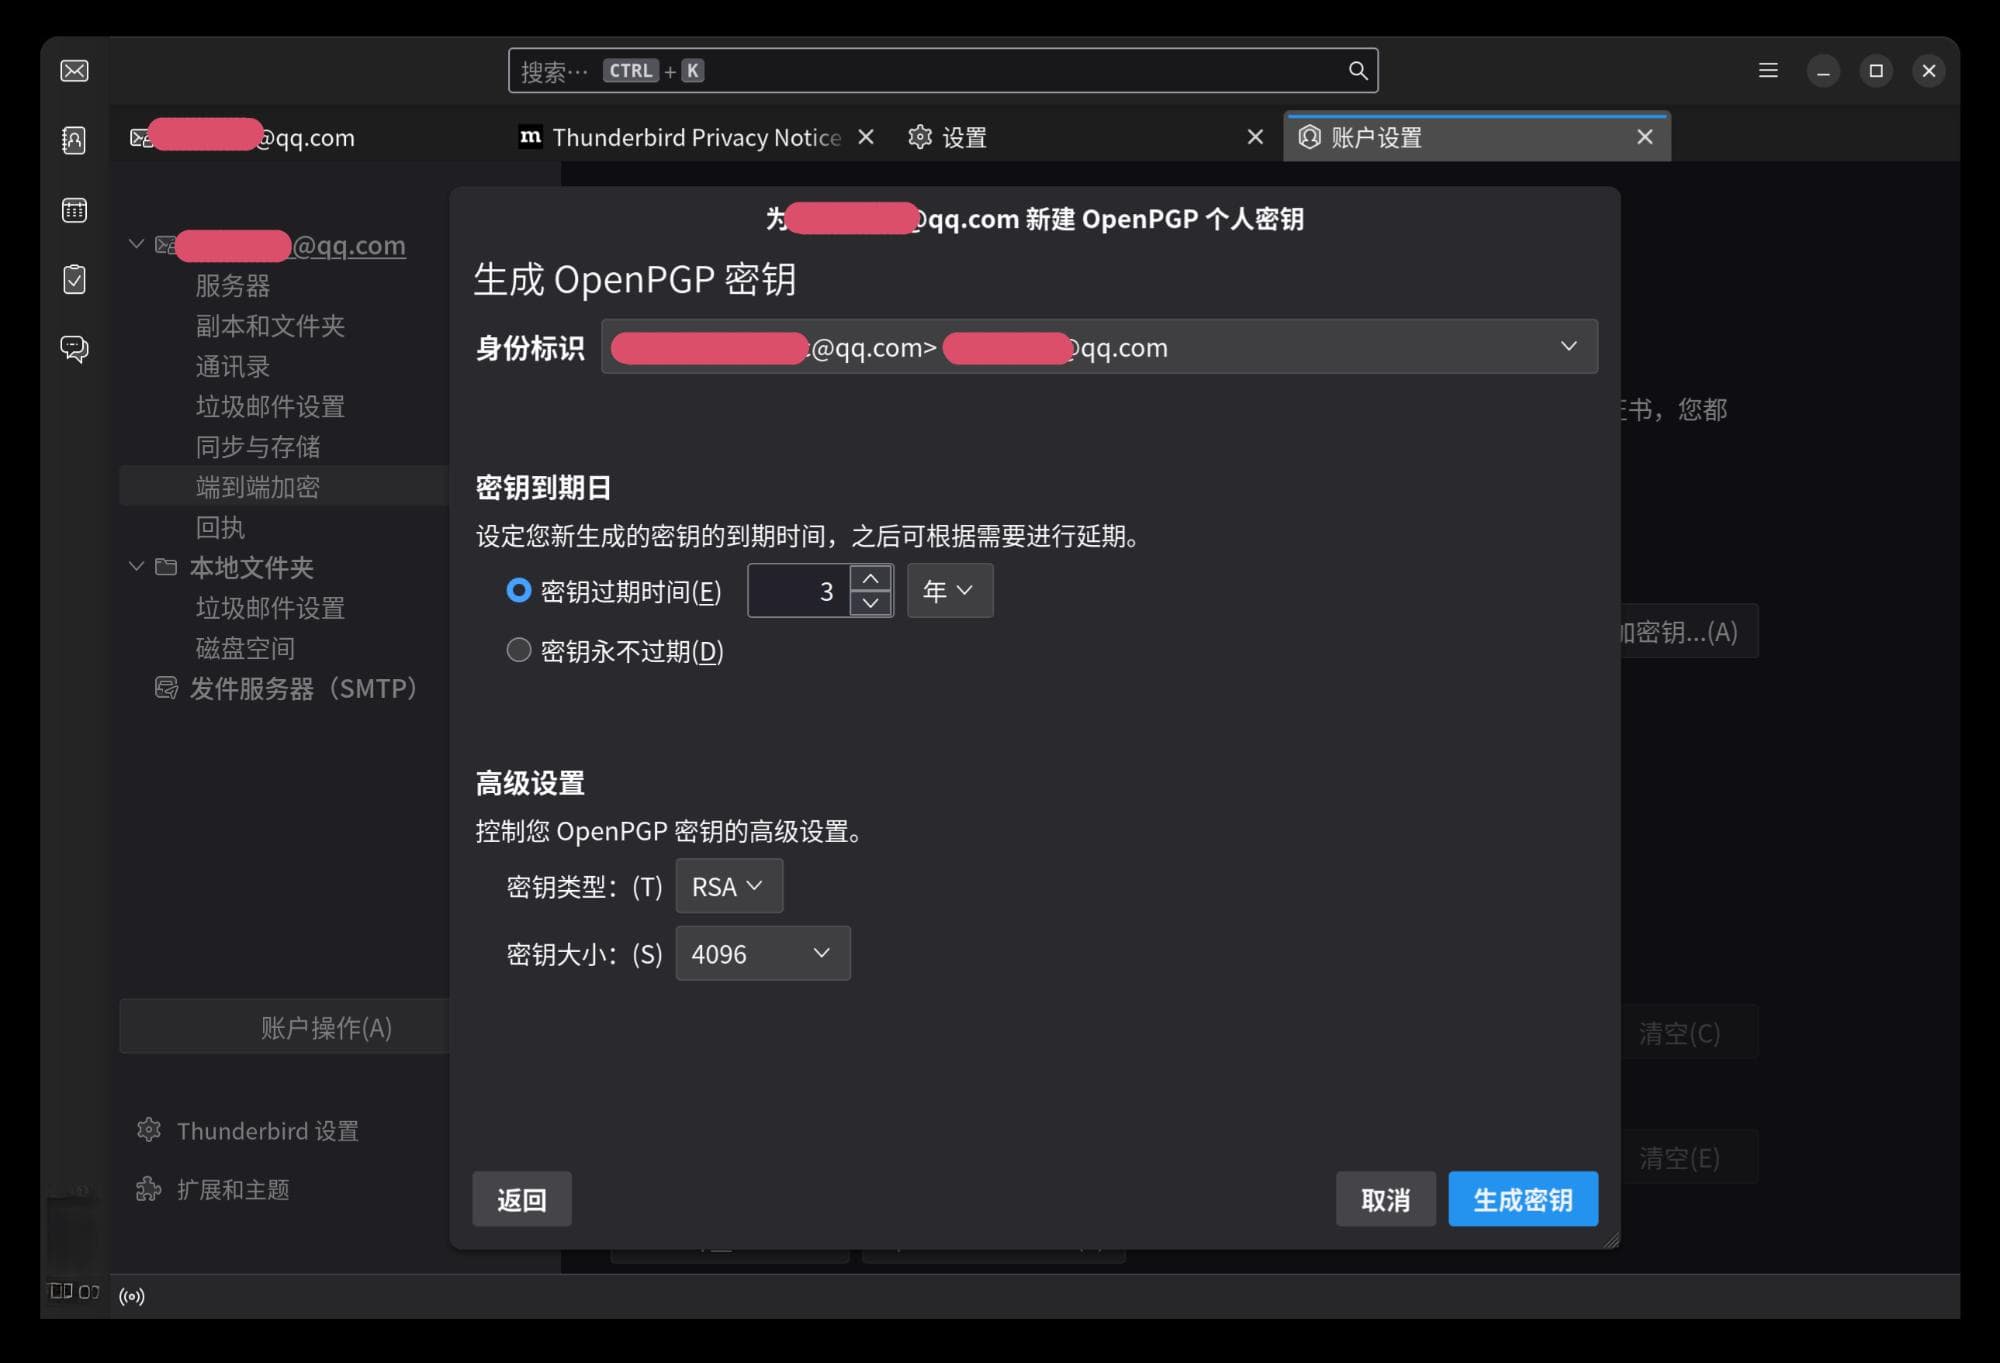
Task: Select 密钥过期时间 radio option
Action: click(518, 591)
